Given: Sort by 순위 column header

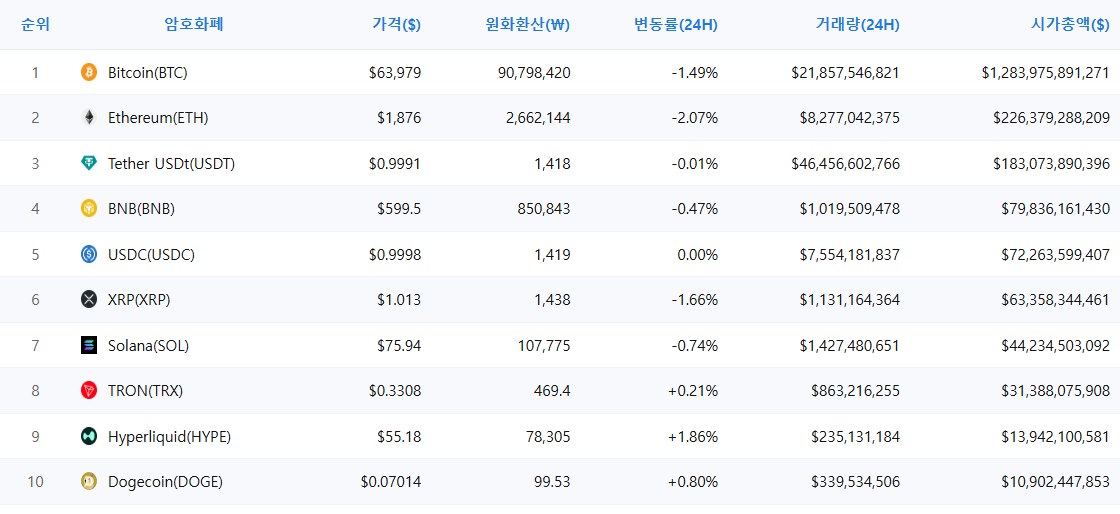Looking at the screenshot, I should pyautogui.click(x=35, y=24).
